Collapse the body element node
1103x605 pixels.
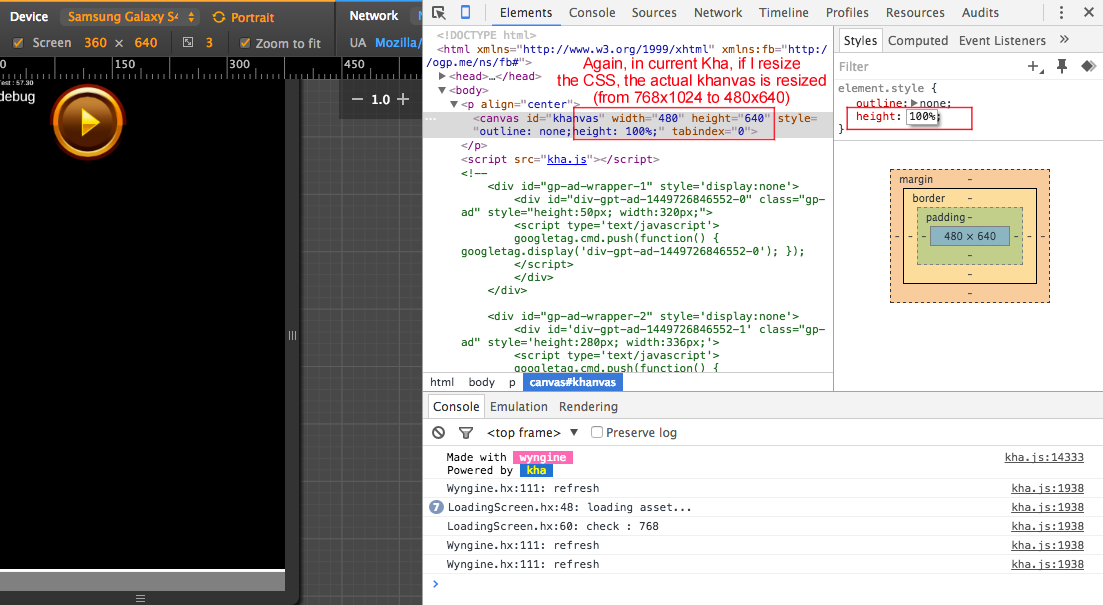pyautogui.click(x=442, y=90)
